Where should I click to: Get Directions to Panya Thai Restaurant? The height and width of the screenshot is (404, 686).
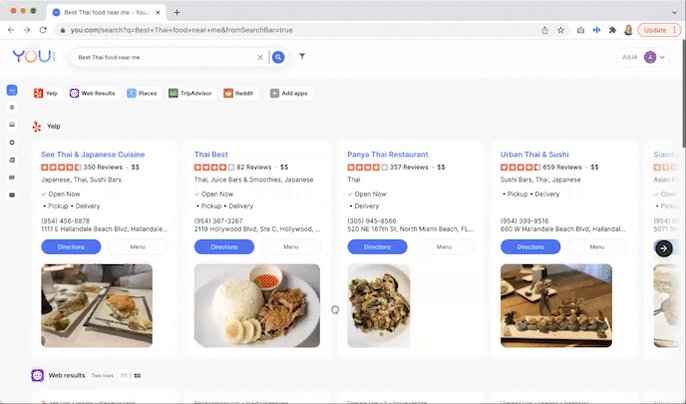click(377, 247)
